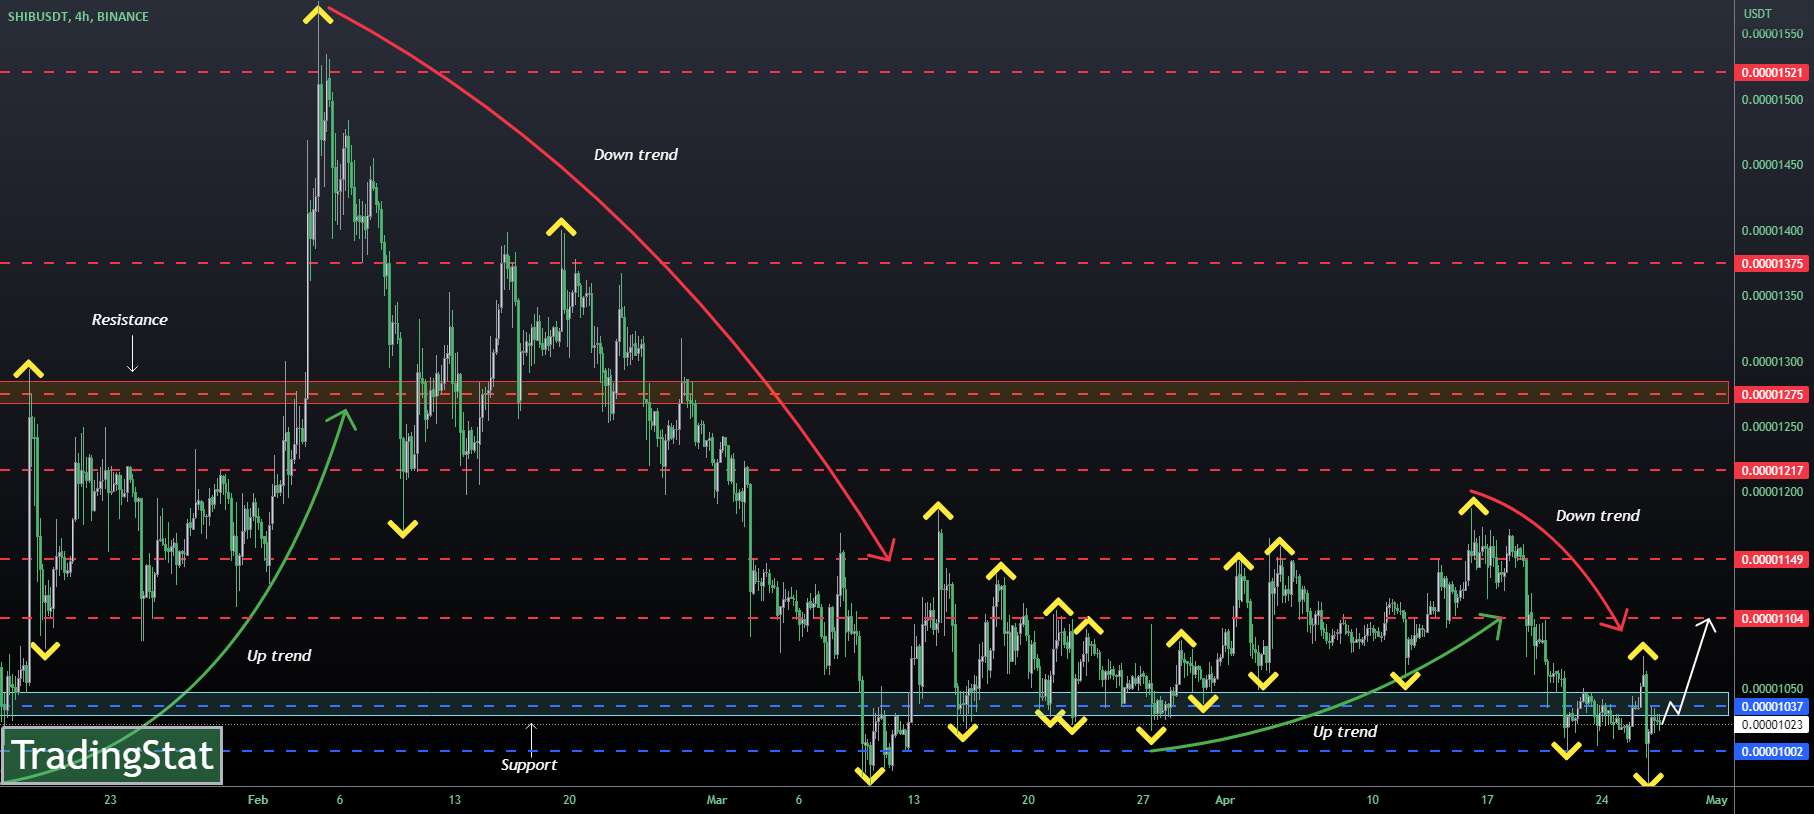Click the 24 date label on time axis

point(1602,800)
